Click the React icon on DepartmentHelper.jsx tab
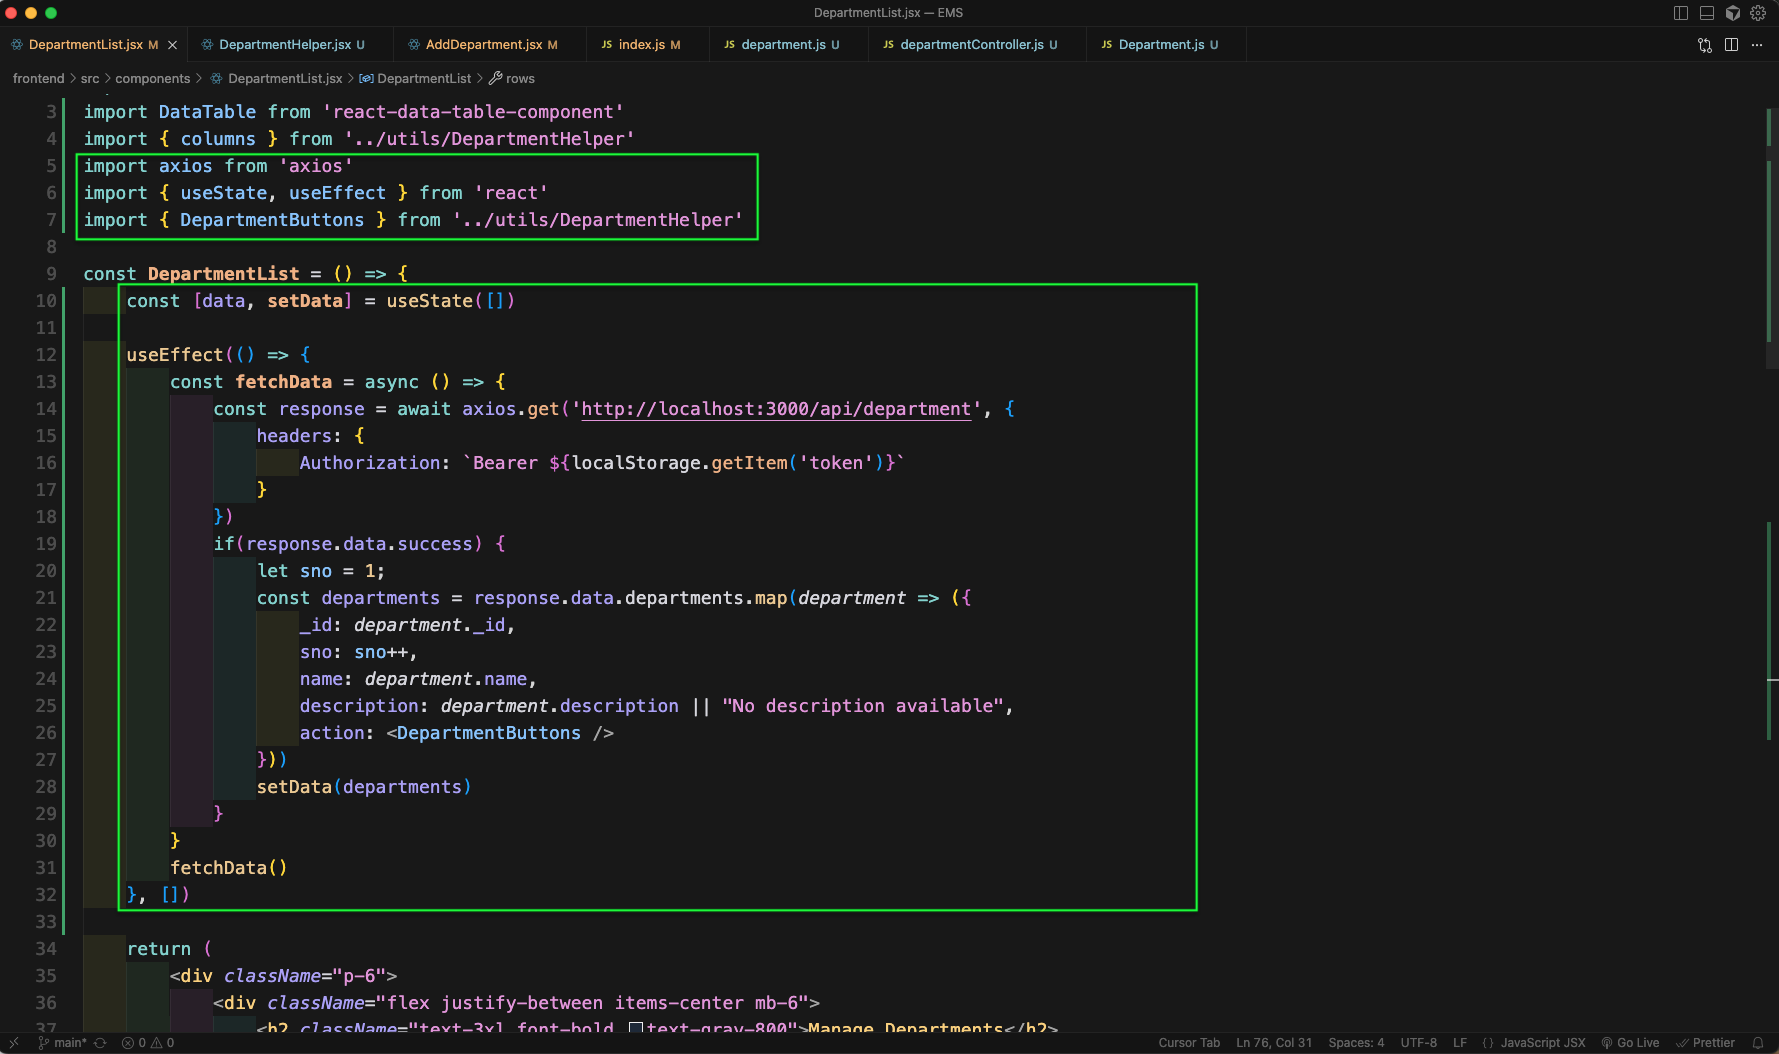The height and width of the screenshot is (1054, 1779). point(207,45)
